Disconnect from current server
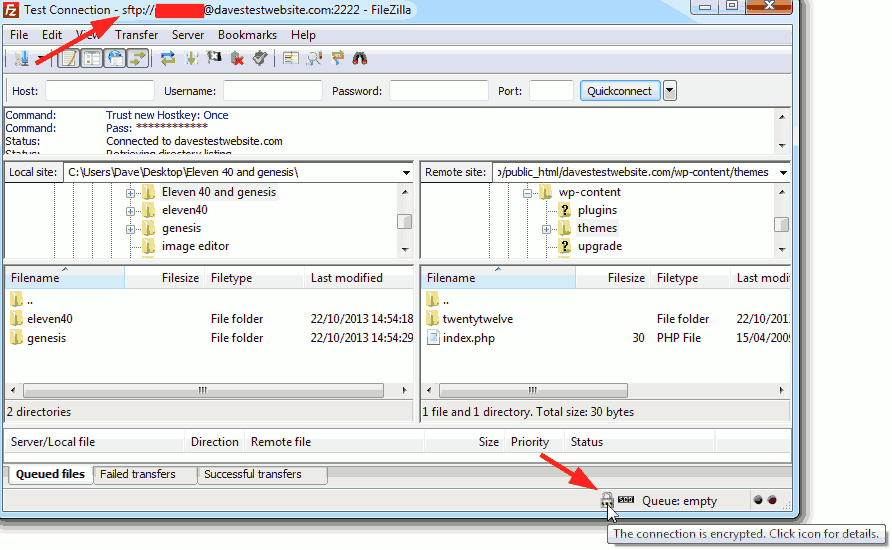892x550 pixels. point(237,58)
